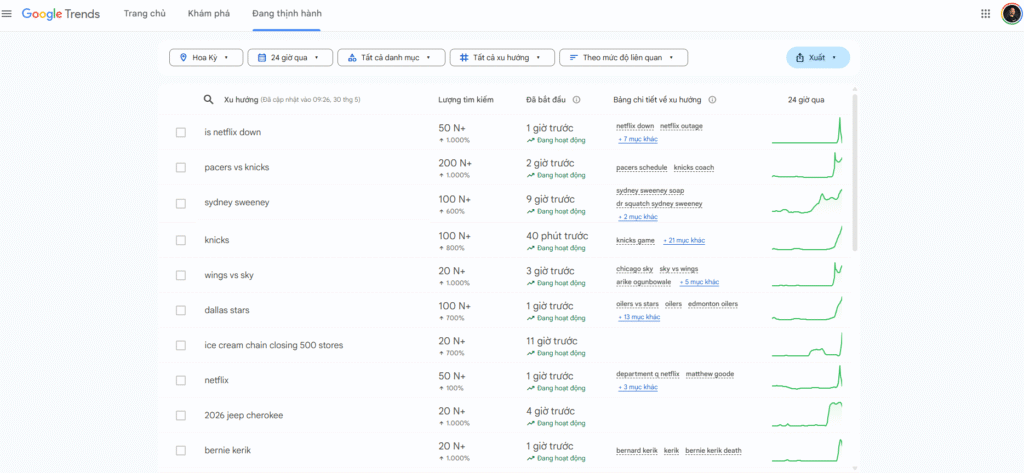This screenshot has height=473, width=1024.
Task: Click calendar icon in 24 giờ qua filter
Action: click(261, 57)
